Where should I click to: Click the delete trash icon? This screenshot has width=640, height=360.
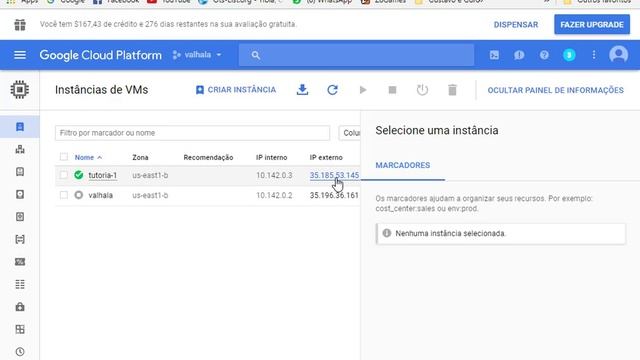click(x=452, y=90)
